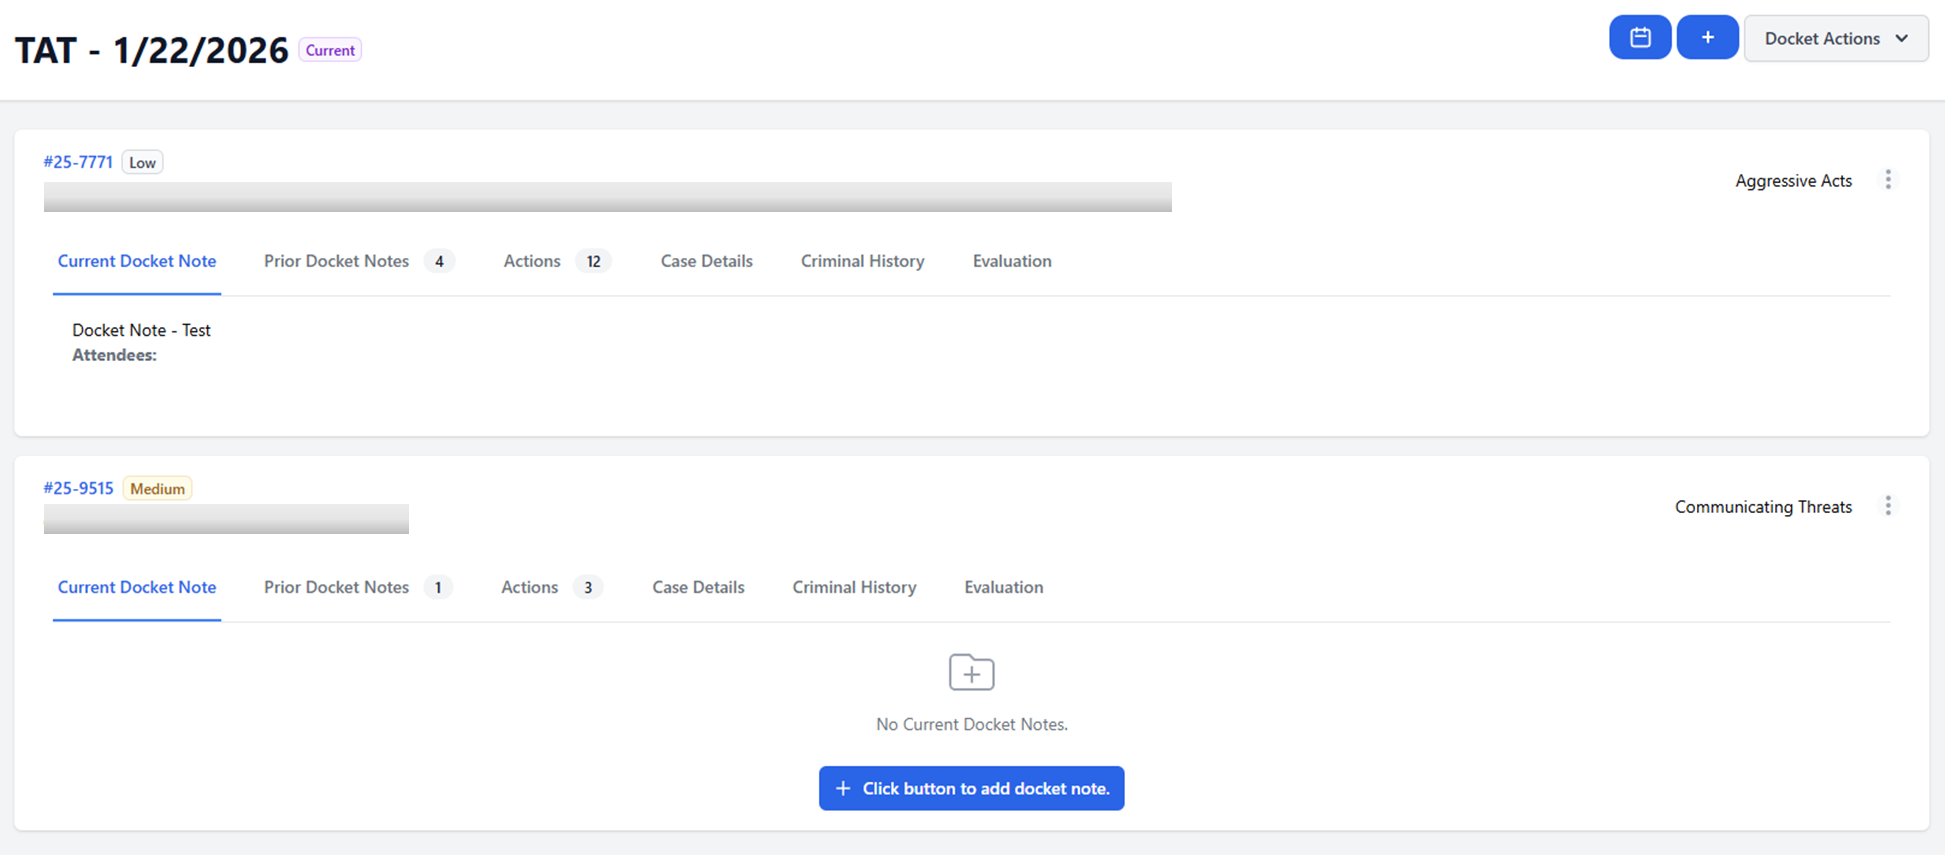Select Case Details tab in first case
This screenshot has width=1945, height=855.
[706, 261]
